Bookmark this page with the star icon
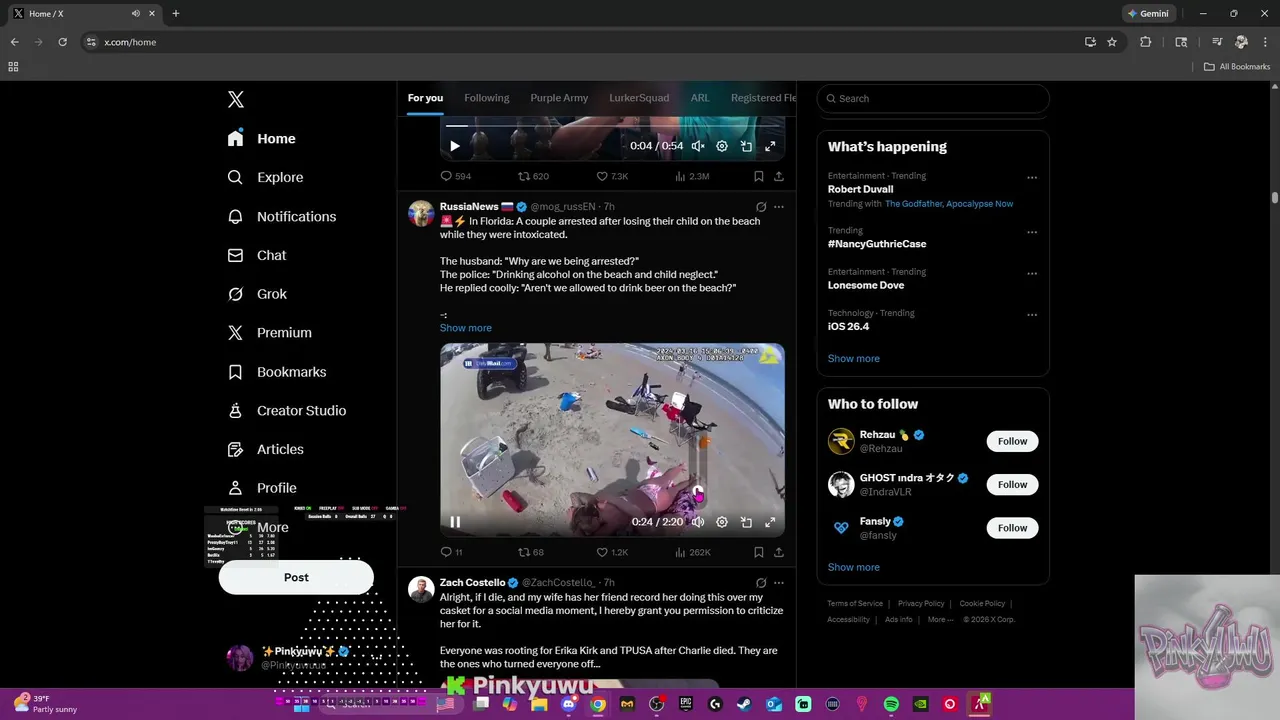The image size is (1280, 720). point(1112,42)
